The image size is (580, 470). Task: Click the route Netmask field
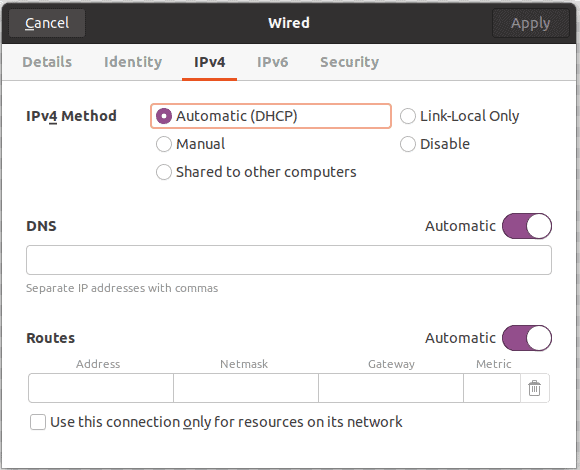click(x=246, y=388)
